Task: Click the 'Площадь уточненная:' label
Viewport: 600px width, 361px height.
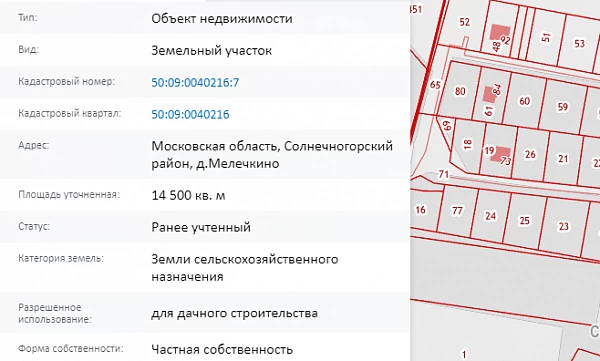Action: click(69, 194)
